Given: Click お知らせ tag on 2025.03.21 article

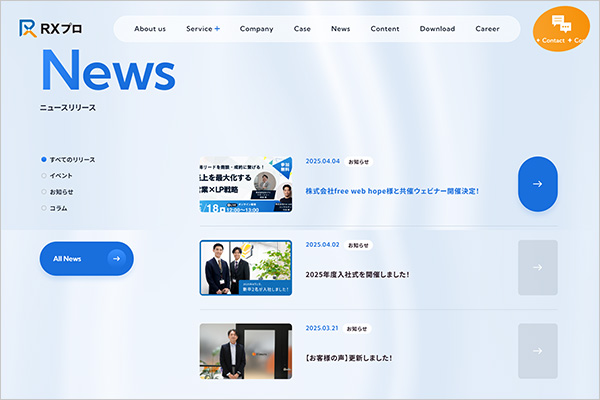Looking at the screenshot, I should pyautogui.click(x=357, y=328).
